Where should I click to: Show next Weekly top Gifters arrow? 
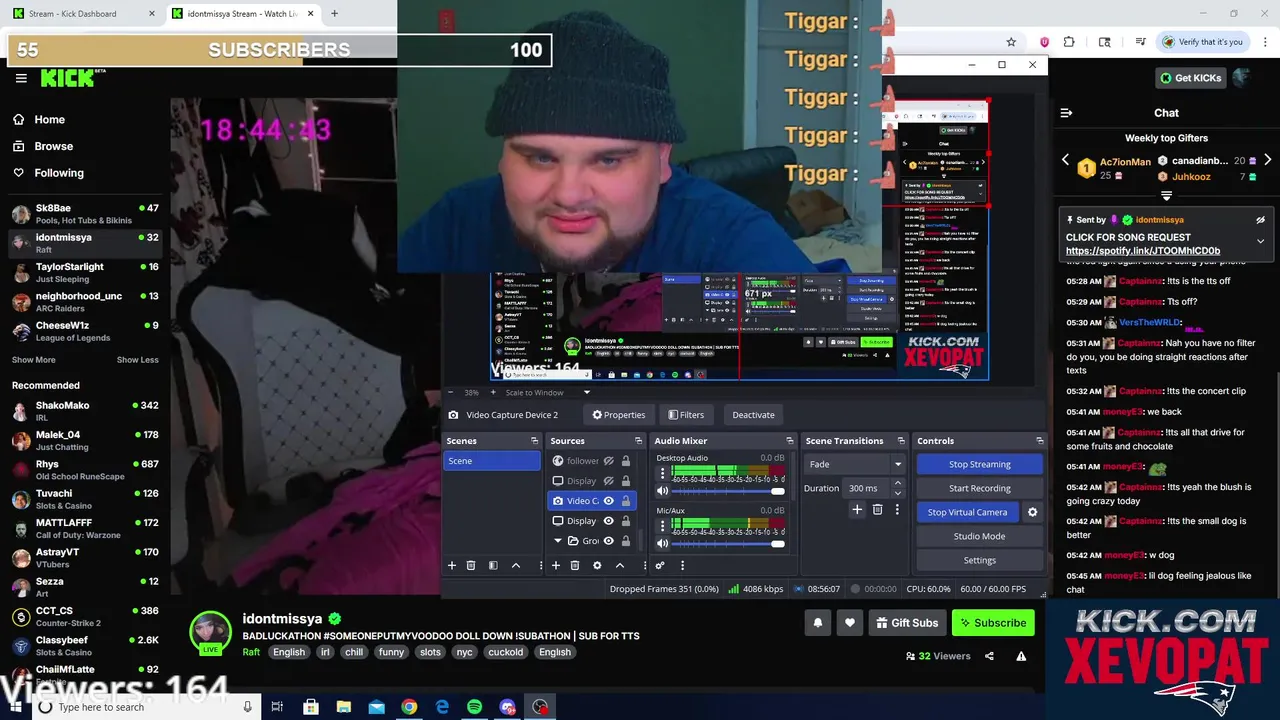click(1267, 160)
